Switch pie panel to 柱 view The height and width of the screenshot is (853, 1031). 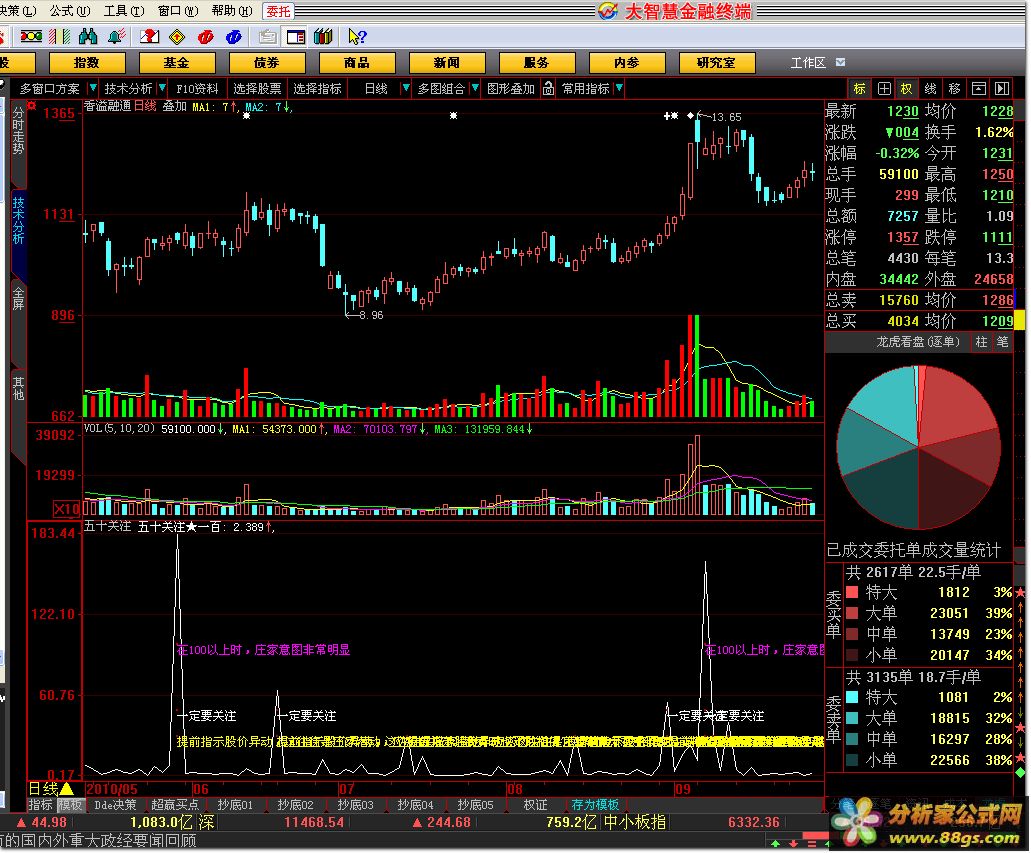click(x=981, y=342)
